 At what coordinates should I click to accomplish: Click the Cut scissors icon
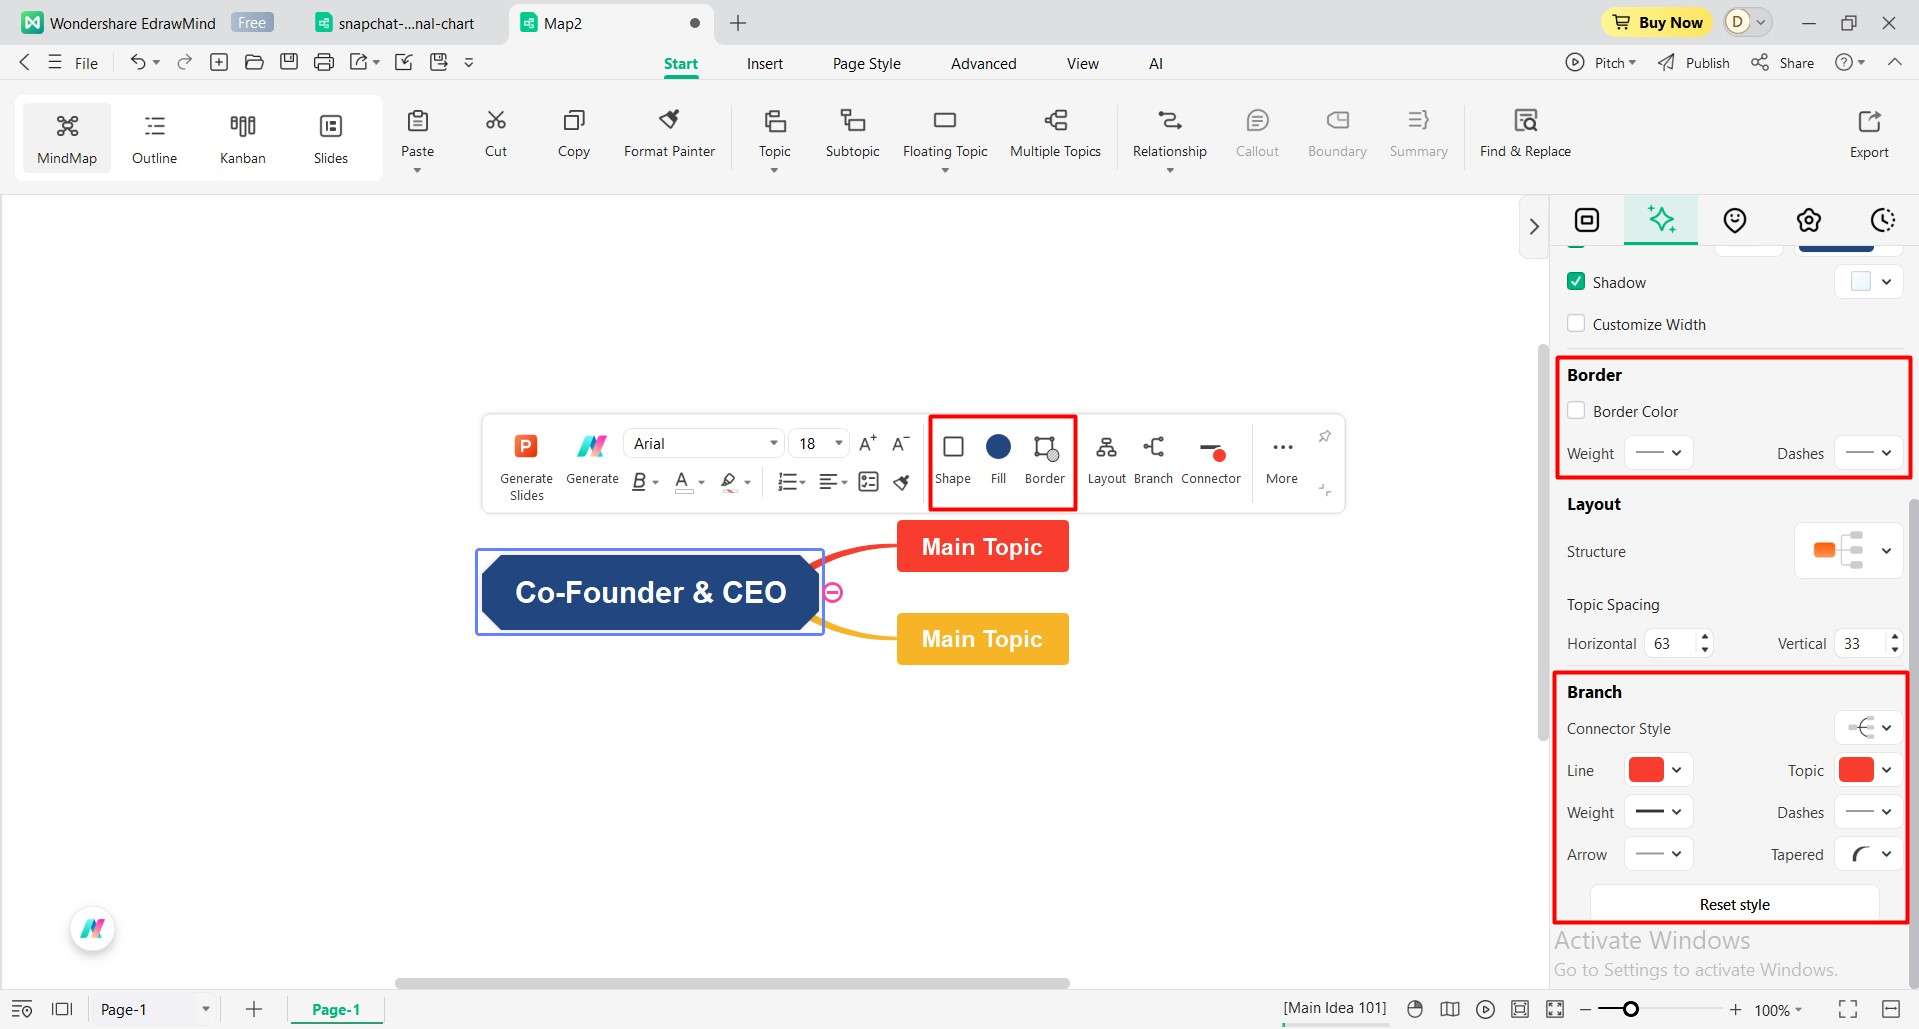tap(496, 120)
